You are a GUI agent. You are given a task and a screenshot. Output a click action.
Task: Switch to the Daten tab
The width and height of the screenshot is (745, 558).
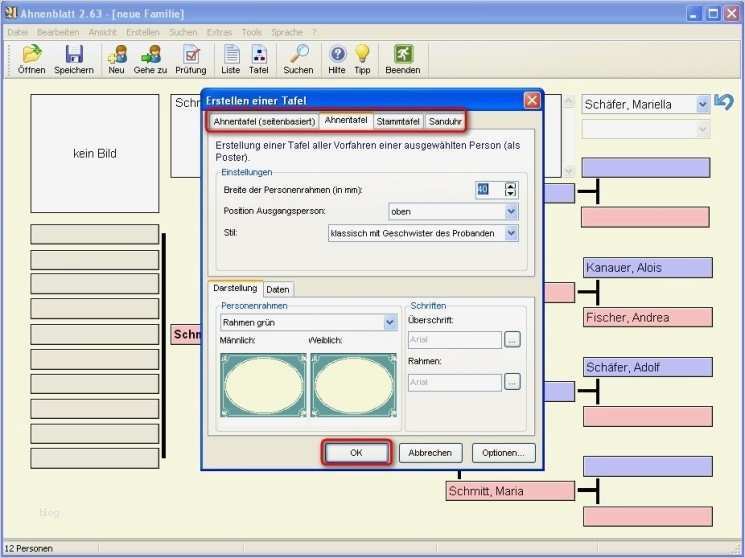tap(278, 289)
